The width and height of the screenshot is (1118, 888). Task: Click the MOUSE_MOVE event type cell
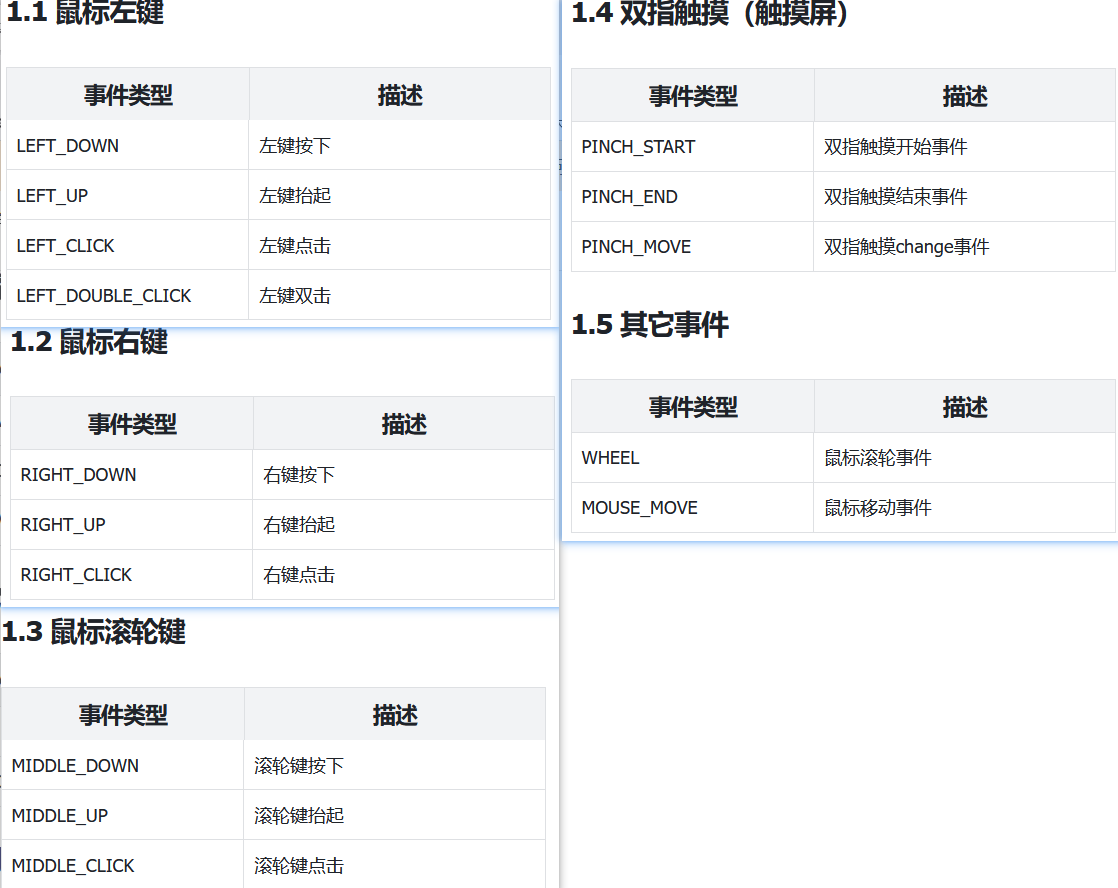point(639,508)
